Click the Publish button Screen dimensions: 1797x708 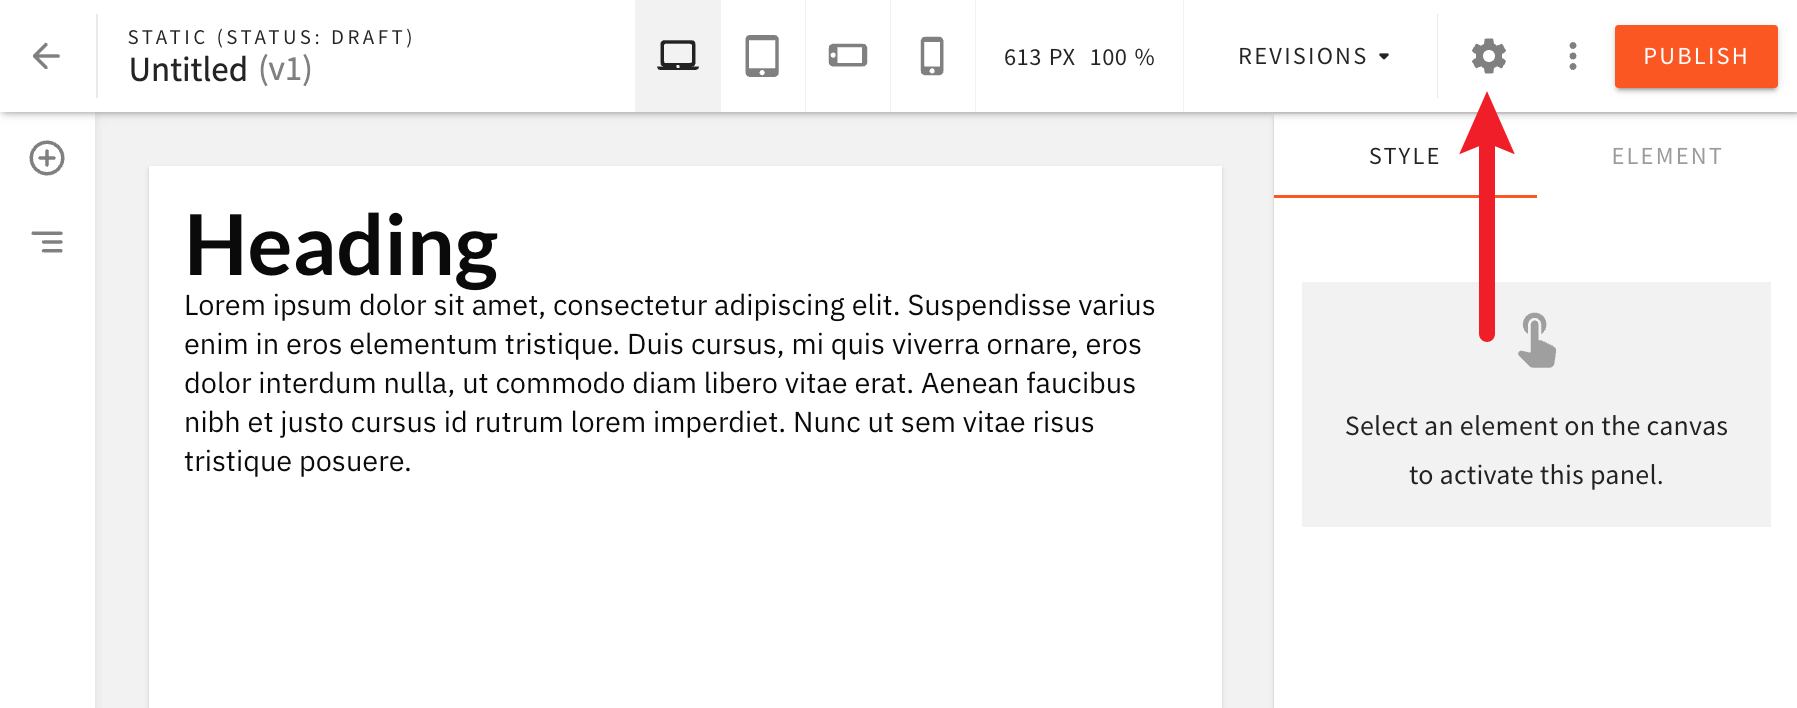pos(1696,56)
